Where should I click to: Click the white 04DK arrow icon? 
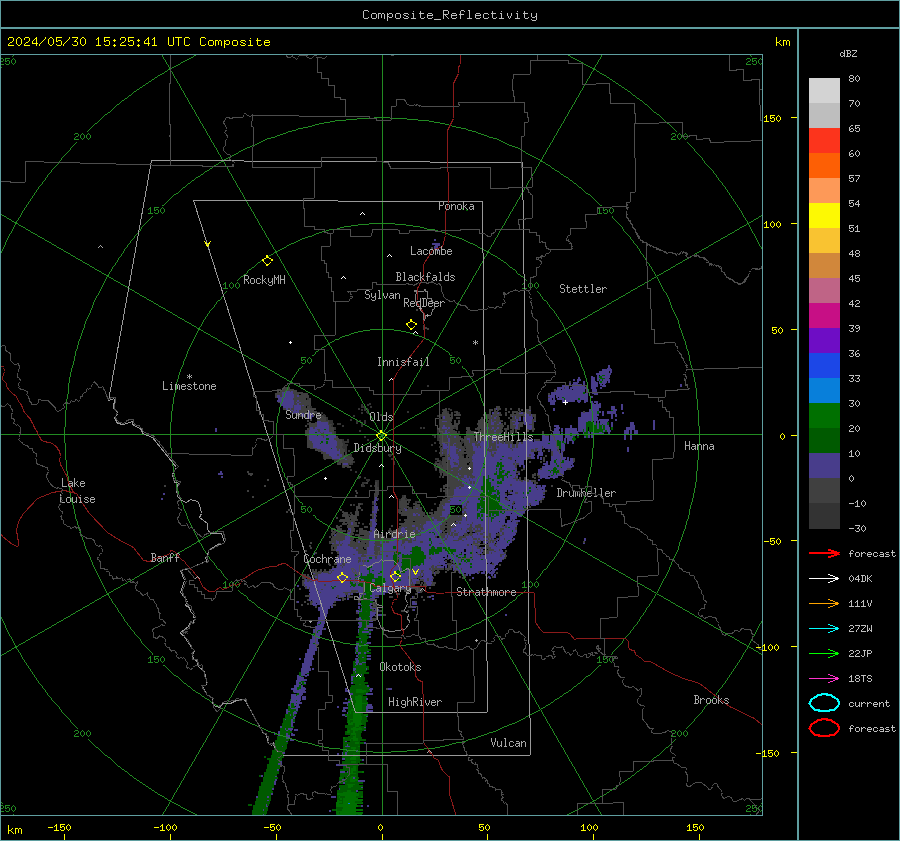[824, 579]
